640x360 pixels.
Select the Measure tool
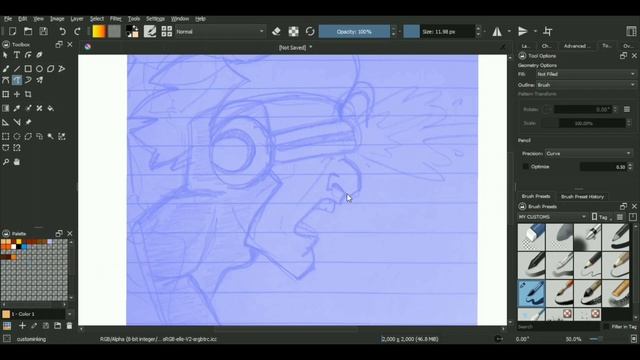coord(17,122)
